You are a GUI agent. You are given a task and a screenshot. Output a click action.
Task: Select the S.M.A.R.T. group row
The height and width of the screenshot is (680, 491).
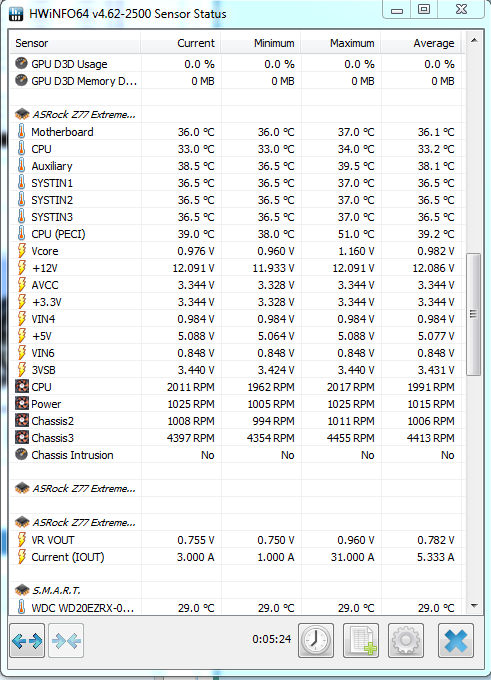click(x=237, y=590)
